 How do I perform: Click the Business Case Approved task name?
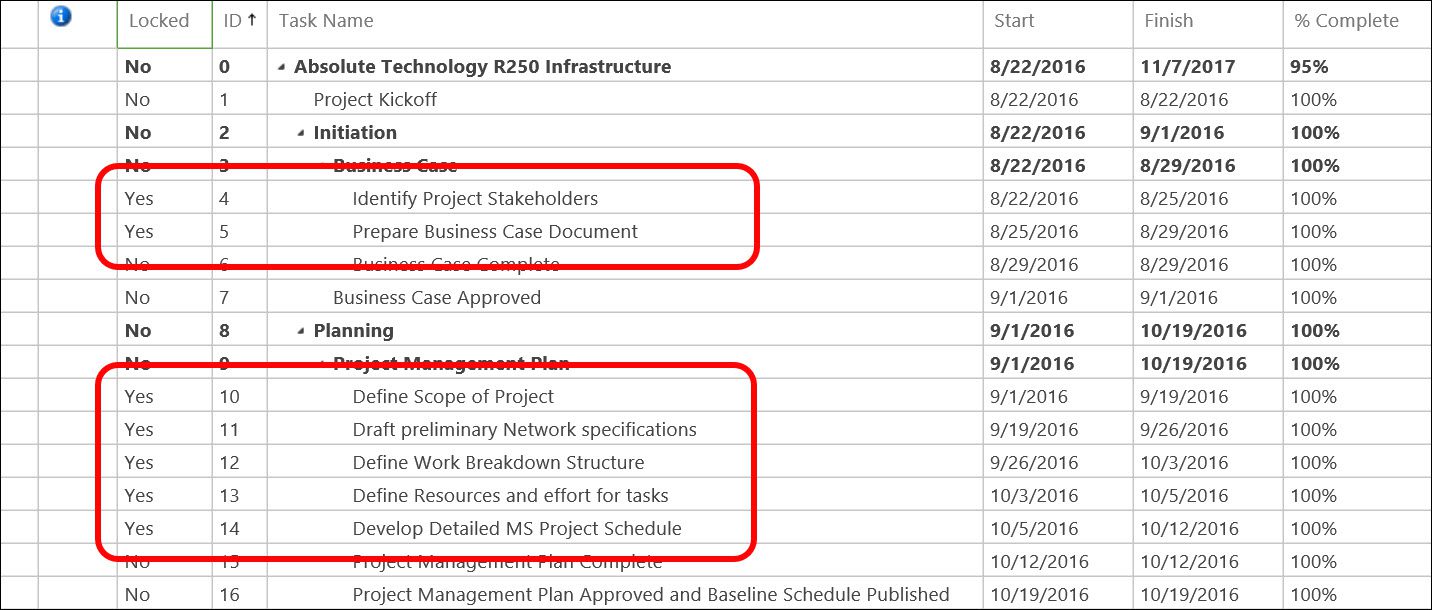click(x=437, y=298)
